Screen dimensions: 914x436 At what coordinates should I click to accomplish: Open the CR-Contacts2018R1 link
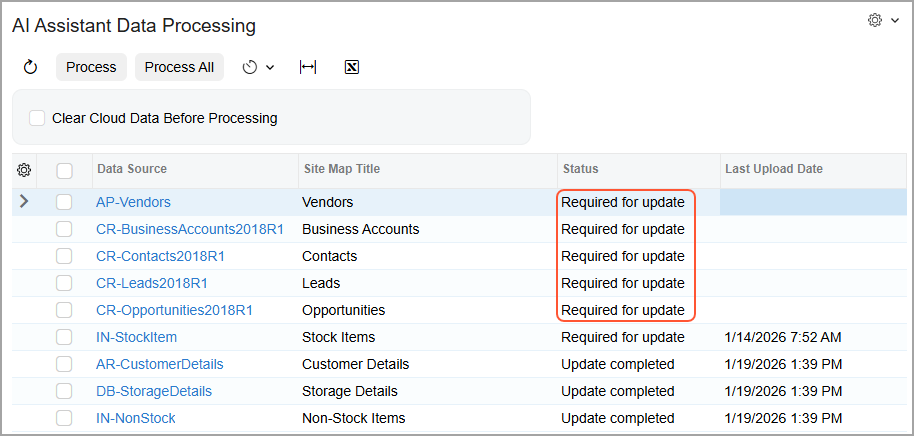pos(160,256)
